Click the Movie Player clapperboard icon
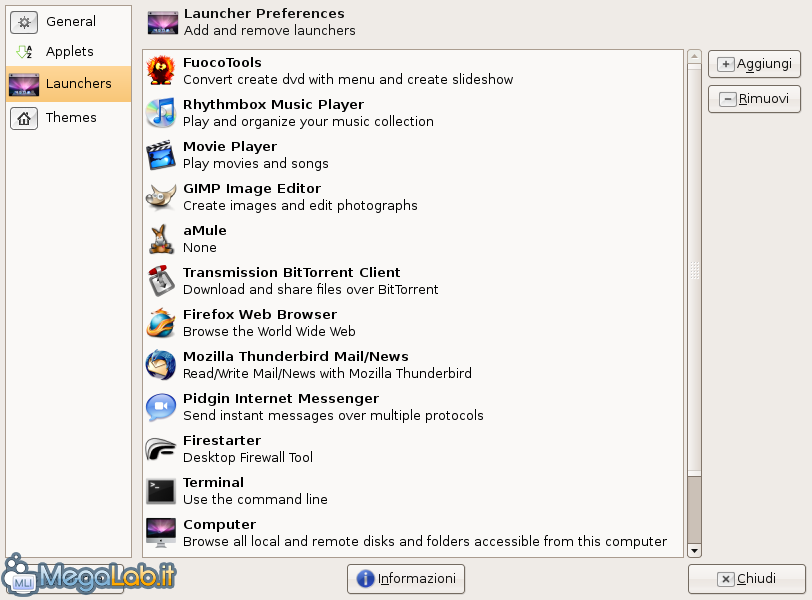Viewport: 812px width, 600px height. click(x=161, y=154)
